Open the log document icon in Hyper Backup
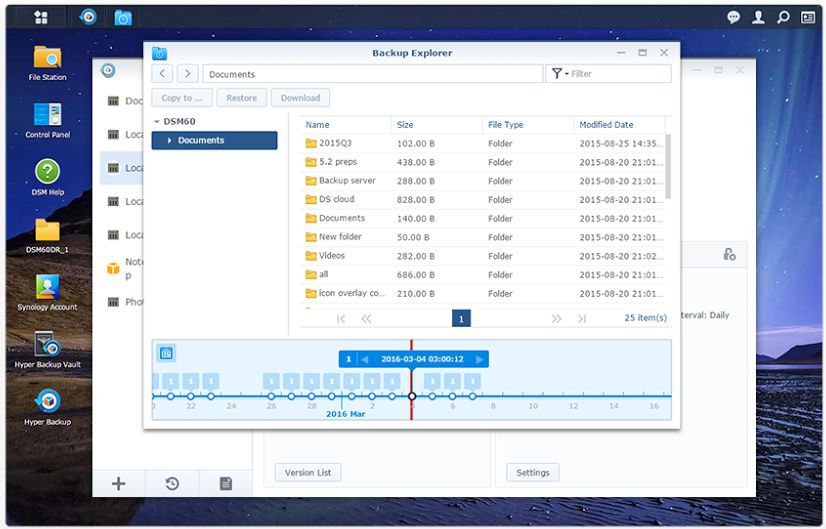This screenshot has width=826, height=529. (x=225, y=483)
